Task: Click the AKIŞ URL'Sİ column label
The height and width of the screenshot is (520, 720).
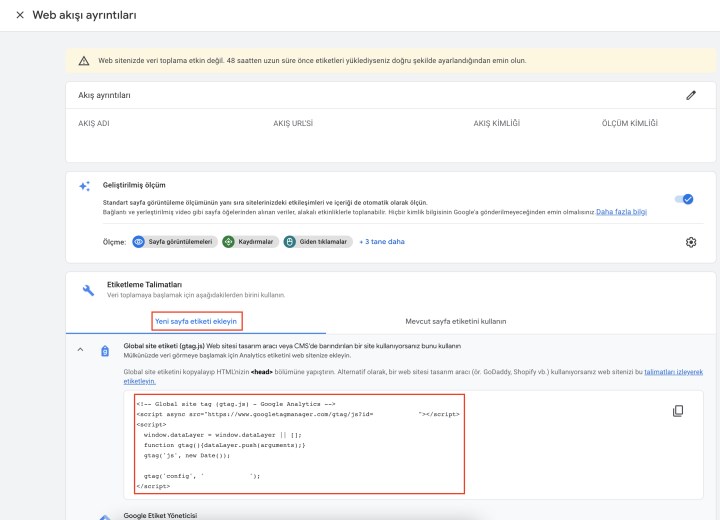Action: (293, 123)
